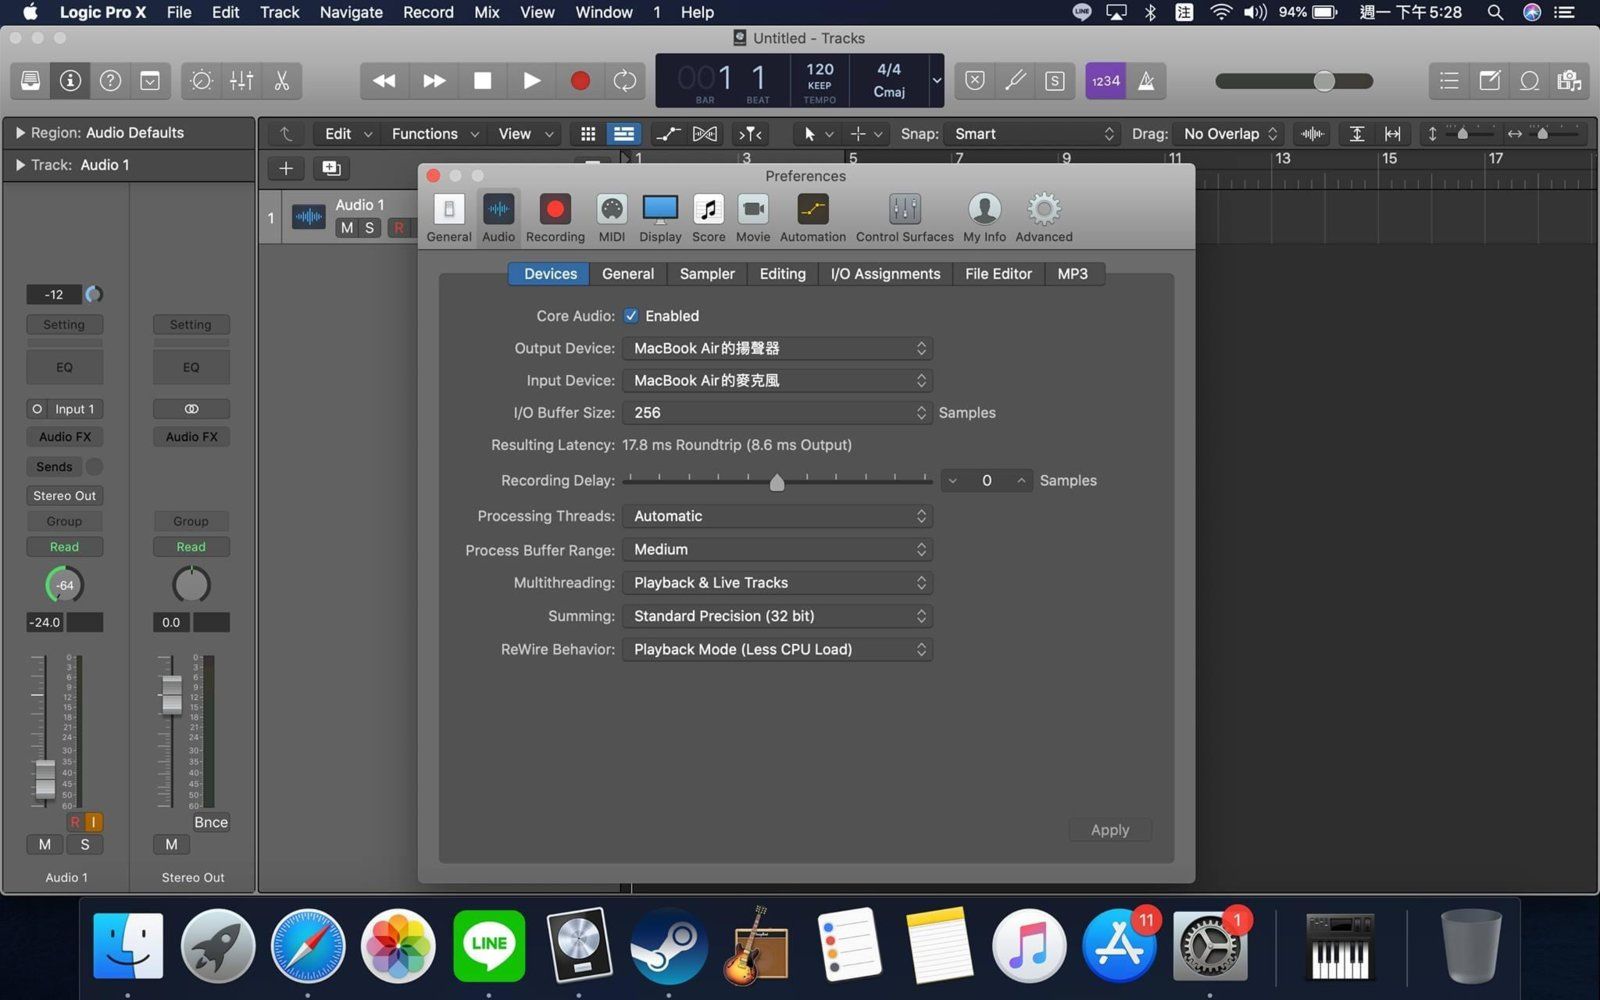Open the Note Pads button
The width and height of the screenshot is (1600, 1000).
click(x=1489, y=81)
